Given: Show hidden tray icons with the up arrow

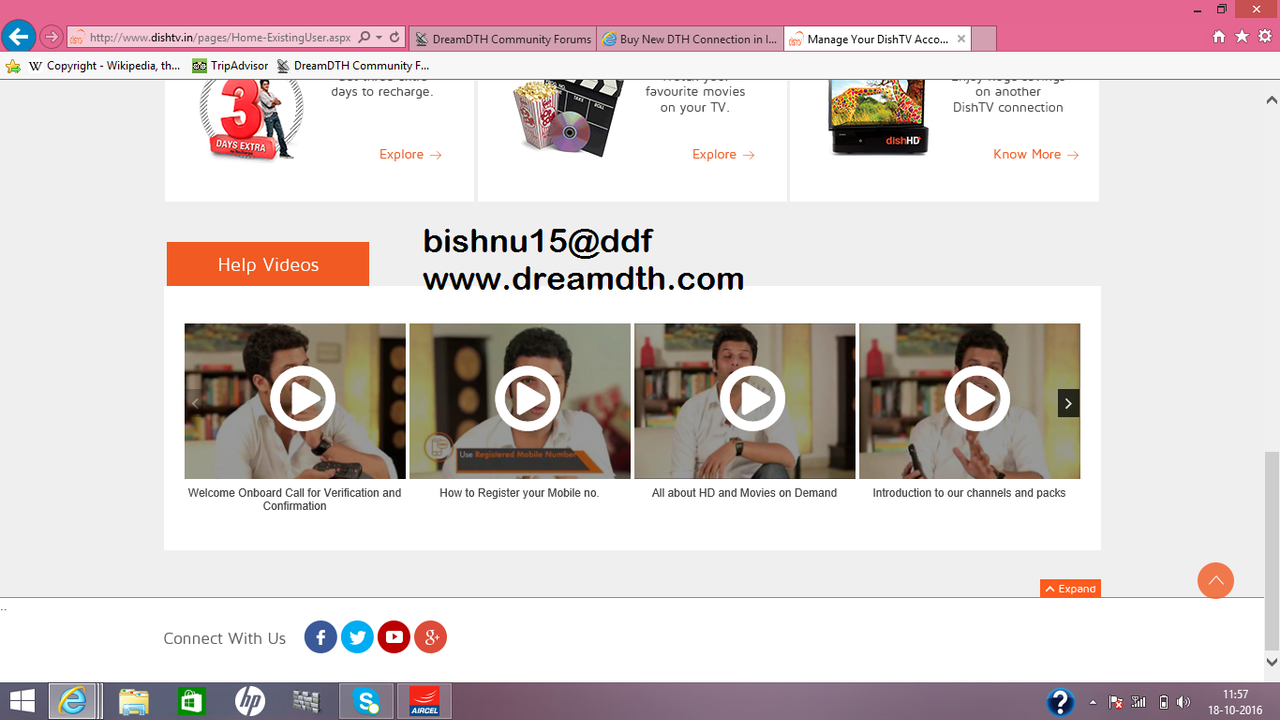Looking at the screenshot, I should [x=1093, y=702].
